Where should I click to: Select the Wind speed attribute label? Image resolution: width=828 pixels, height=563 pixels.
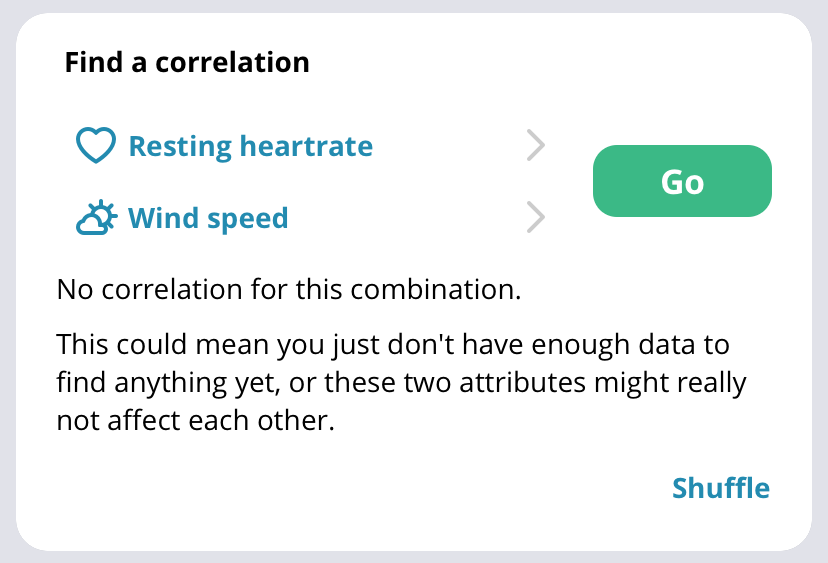(x=208, y=218)
